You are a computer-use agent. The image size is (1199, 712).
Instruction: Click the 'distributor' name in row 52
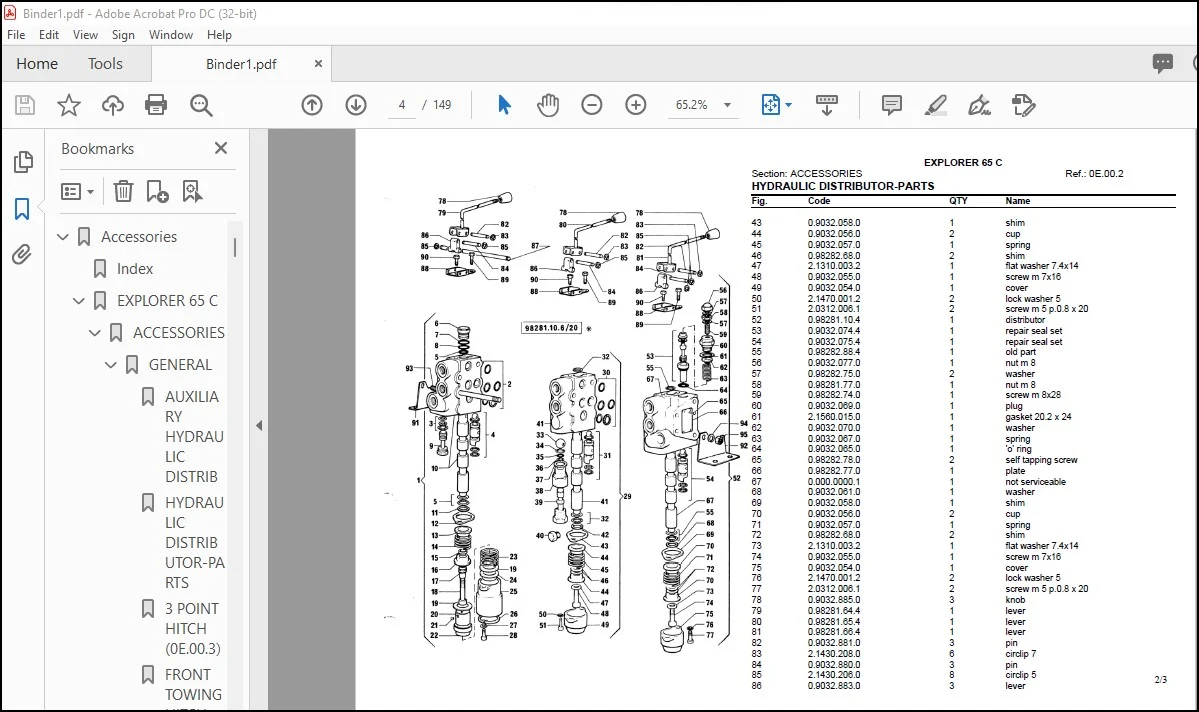coord(1025,320)
